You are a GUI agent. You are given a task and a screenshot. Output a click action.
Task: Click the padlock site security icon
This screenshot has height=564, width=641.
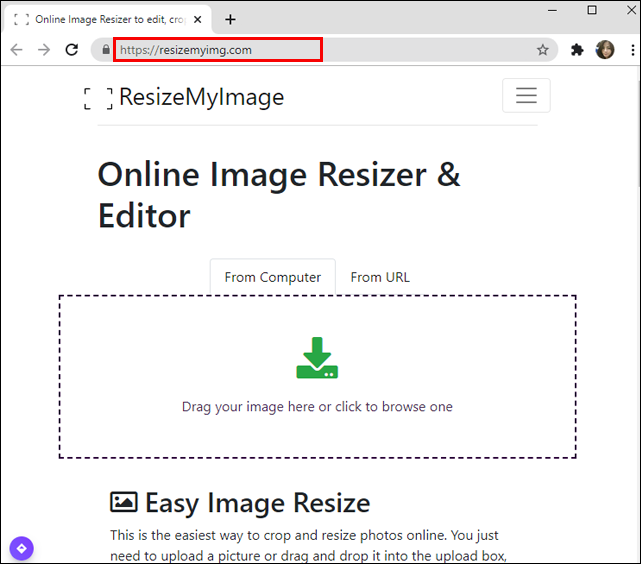pyautogui.click(x=106, y=50)
